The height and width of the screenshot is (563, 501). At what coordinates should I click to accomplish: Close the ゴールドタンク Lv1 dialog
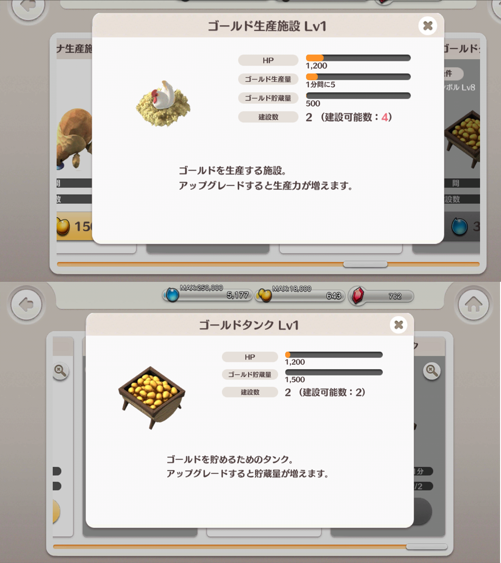coord(398,325)
